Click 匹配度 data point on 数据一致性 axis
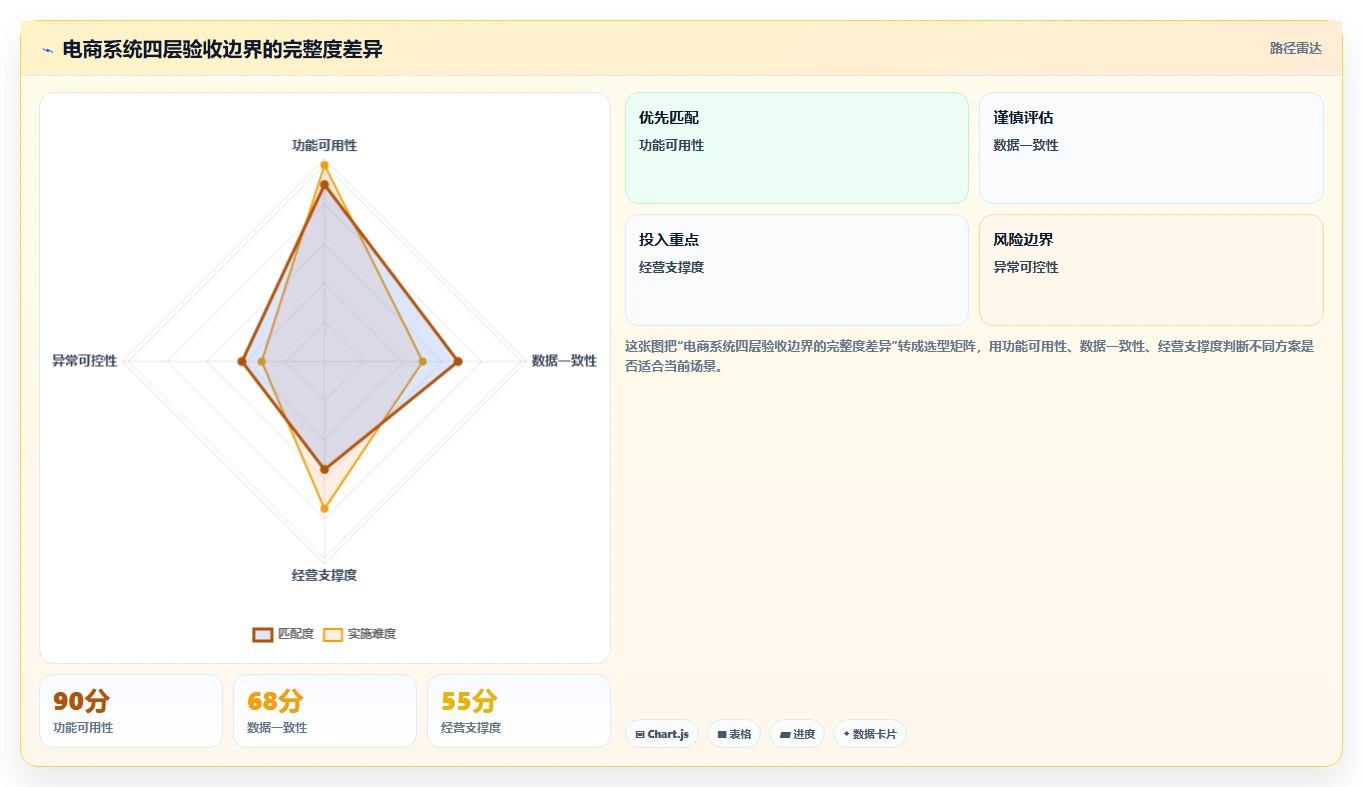This screenshot has width=1363, height=787. click(458, 361)
